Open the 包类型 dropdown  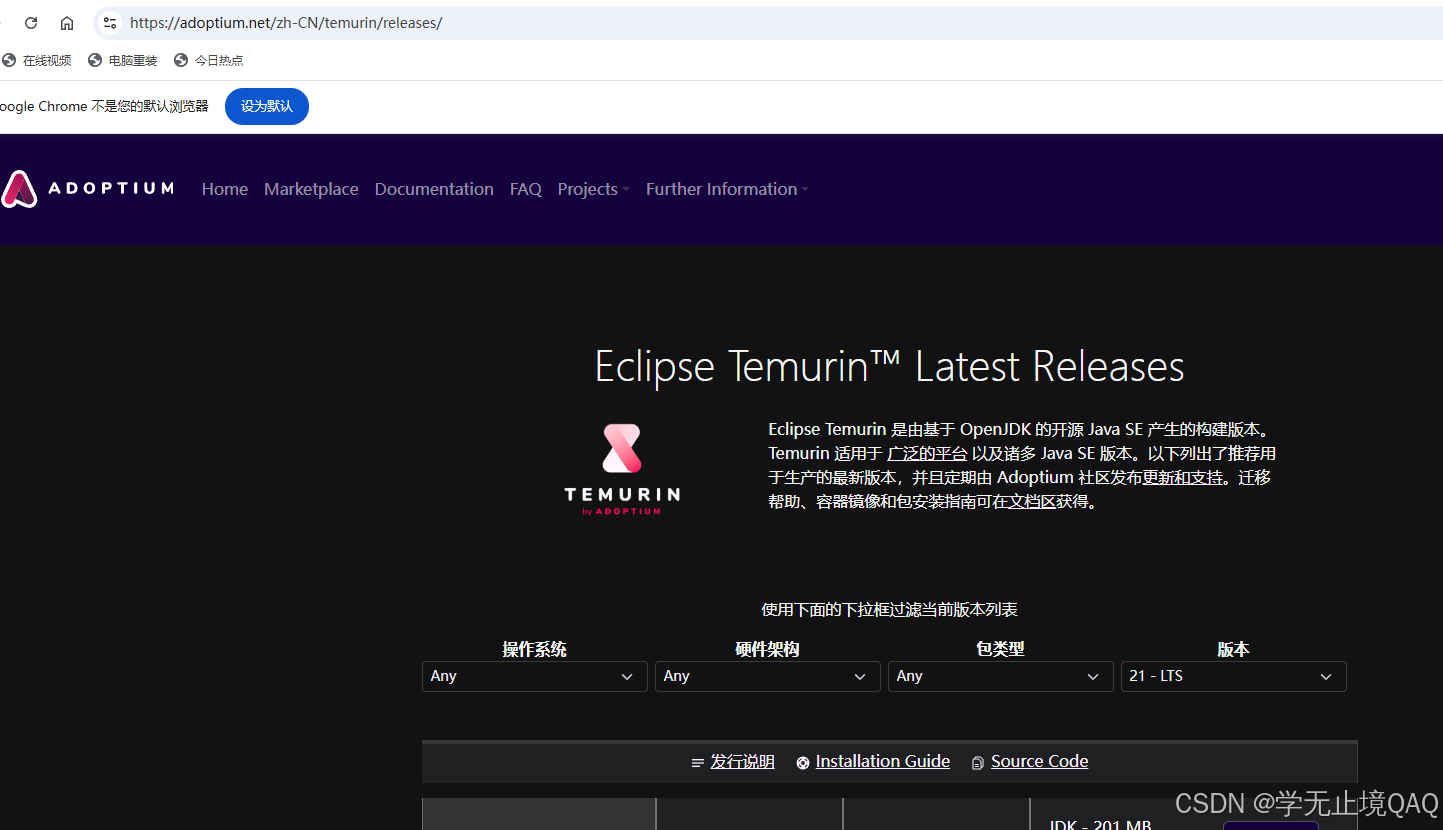(1000, 676)
